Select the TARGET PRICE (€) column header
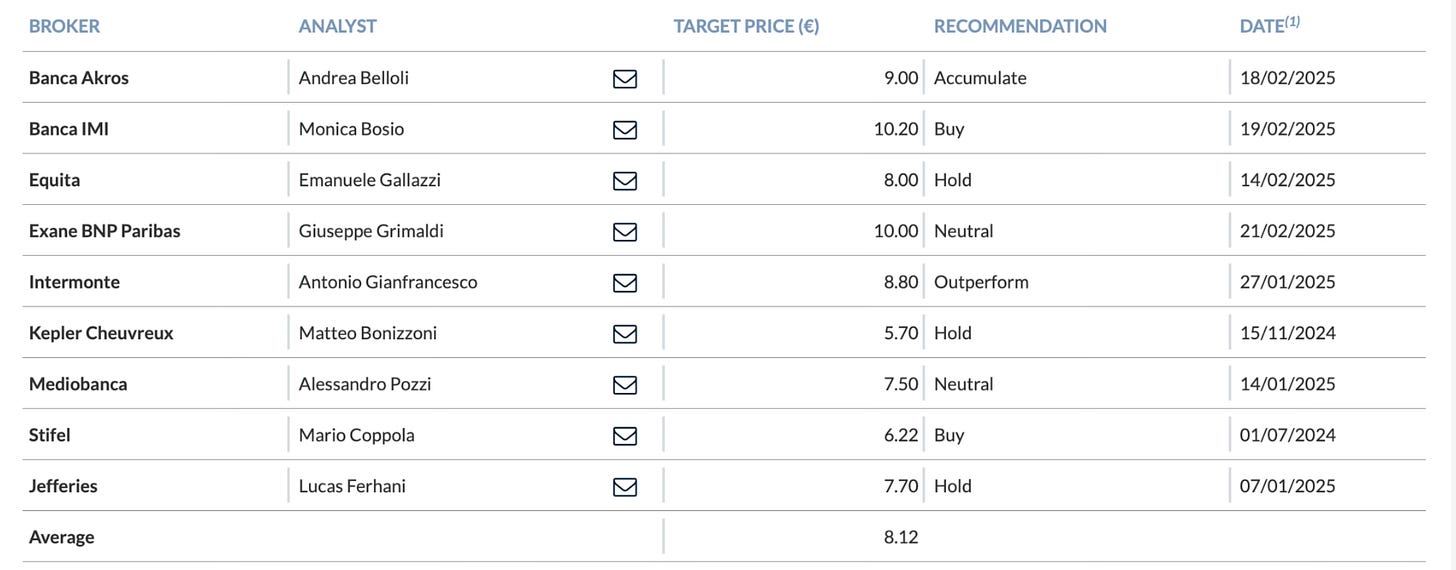 point(746,26)
